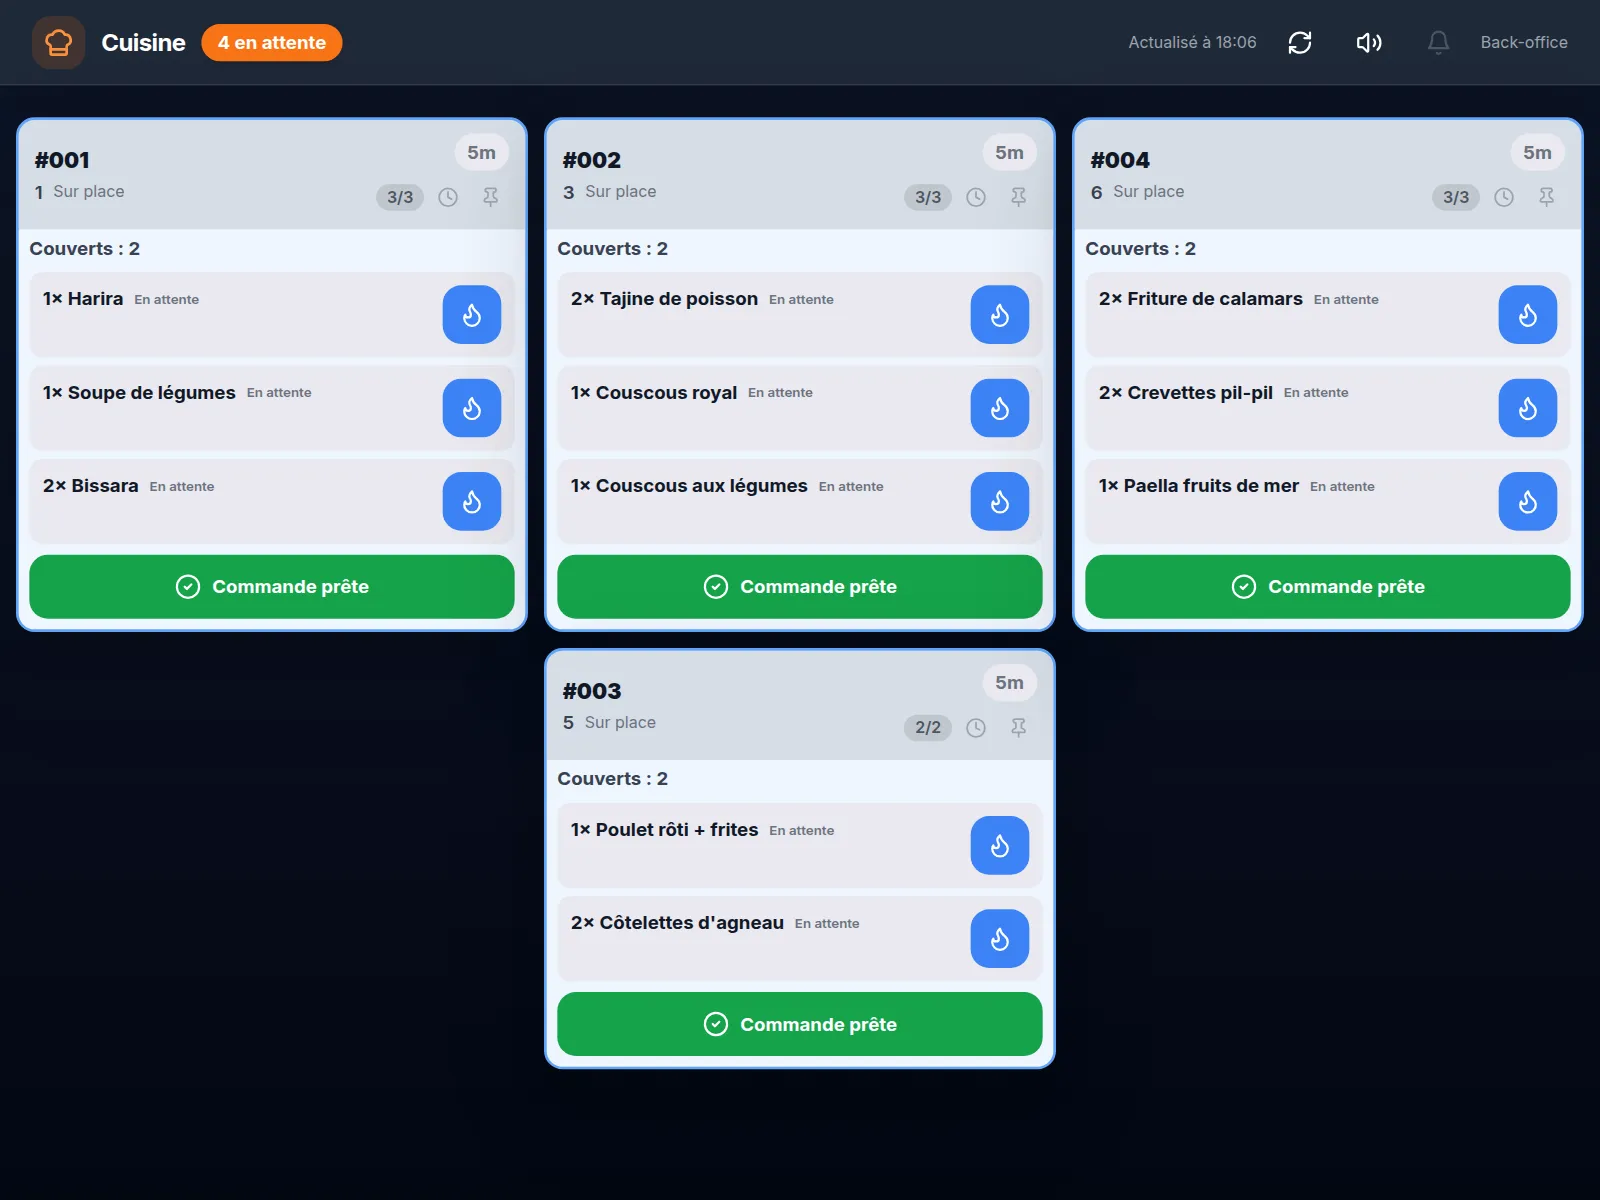This screenshot has height=1200, width=1600.
Task: Refresh the orders list
Action: point(1299,42)
